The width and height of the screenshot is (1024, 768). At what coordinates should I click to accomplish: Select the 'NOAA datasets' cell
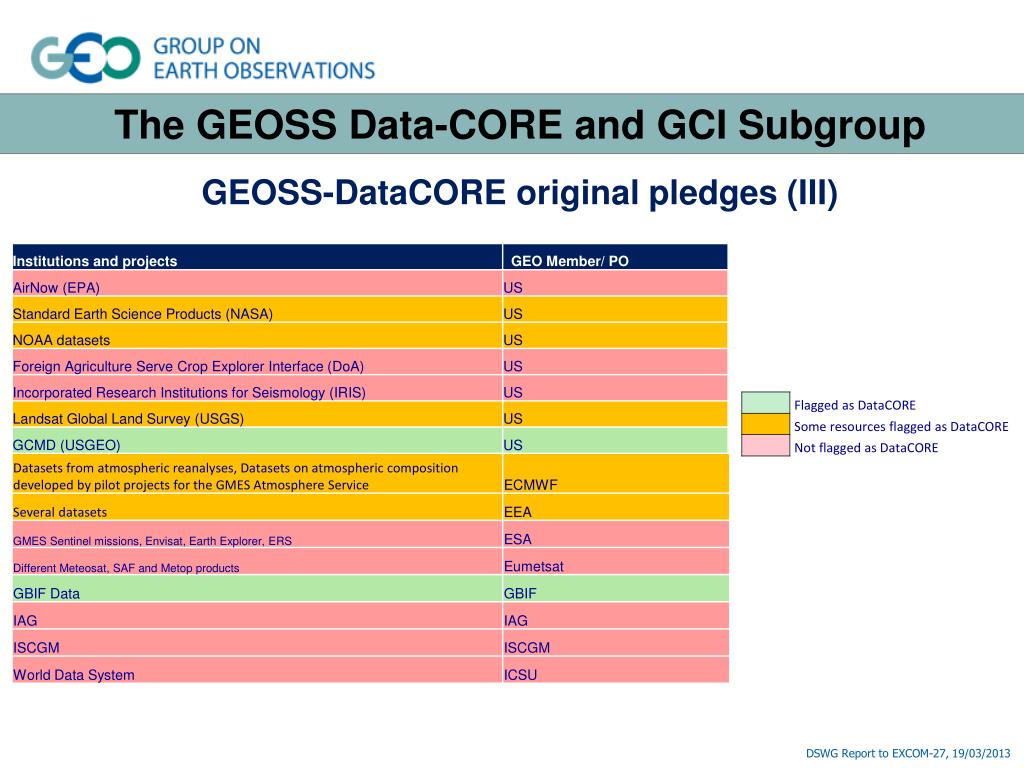257,336
